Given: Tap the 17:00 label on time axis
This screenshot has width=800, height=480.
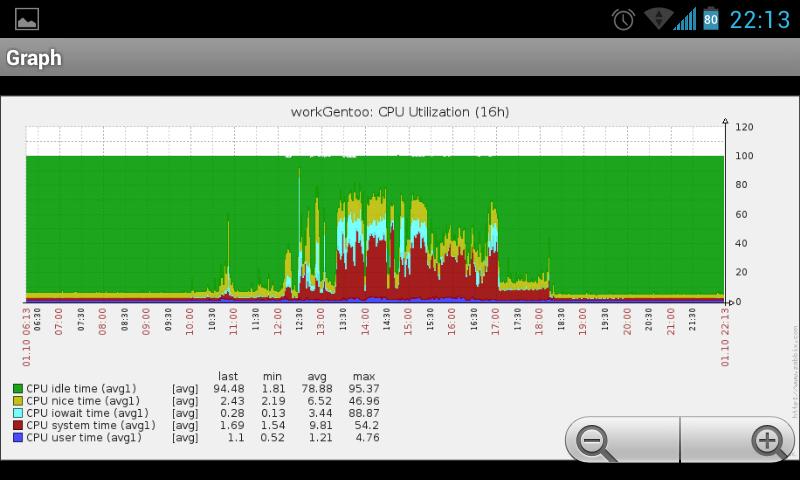Looking at the screenshot, I should coord(496,321).
